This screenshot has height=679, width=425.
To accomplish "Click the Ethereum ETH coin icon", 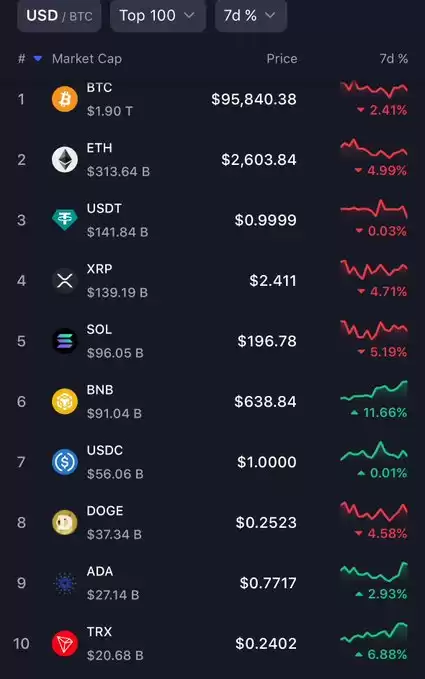I will 65,159.
